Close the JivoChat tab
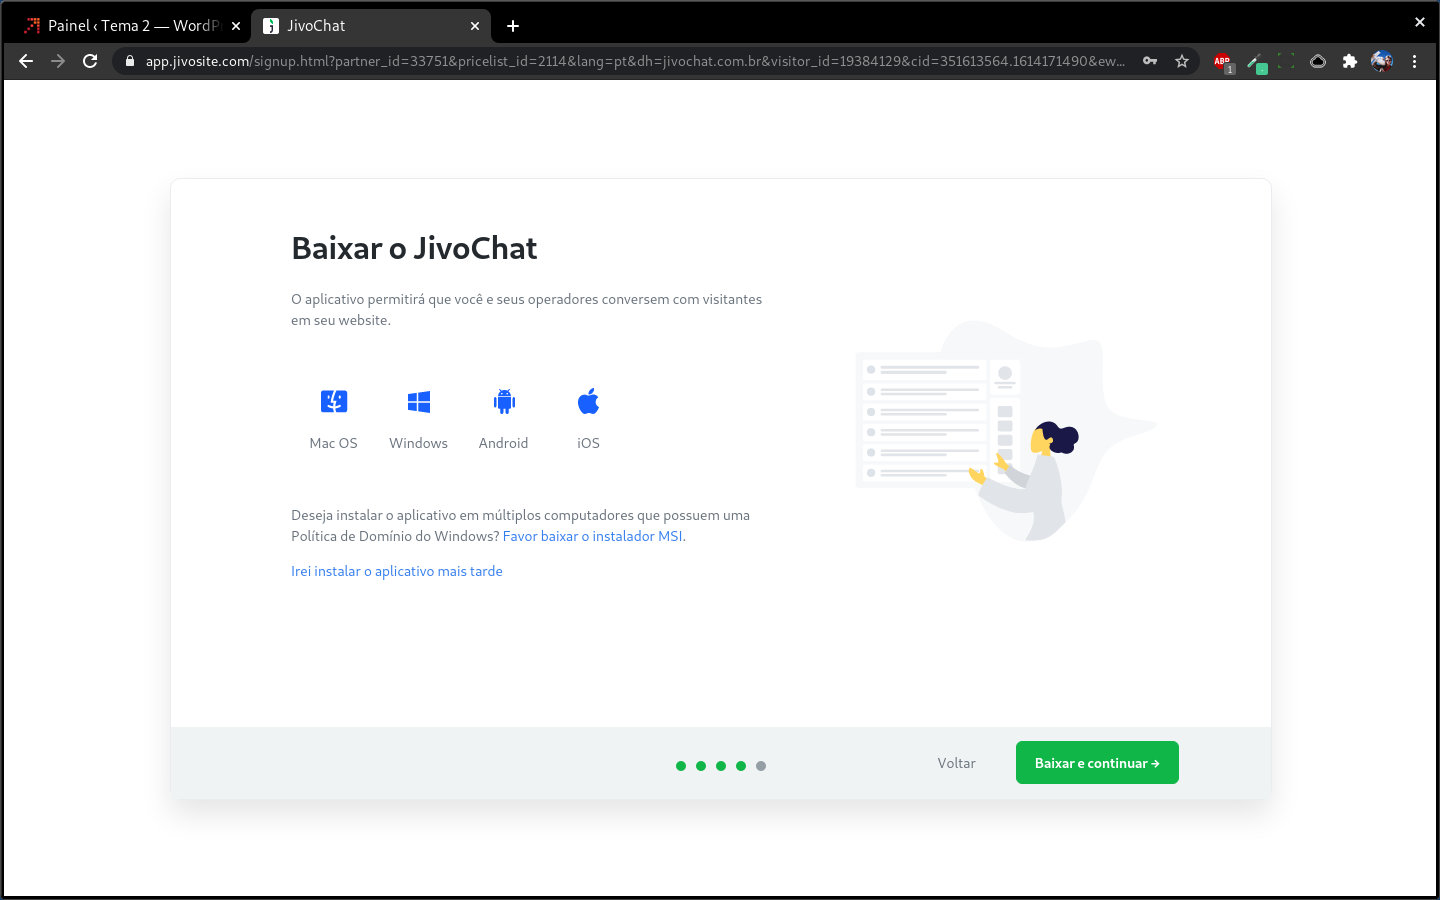This screenshot has height=900, width=1440. point(475,26)
